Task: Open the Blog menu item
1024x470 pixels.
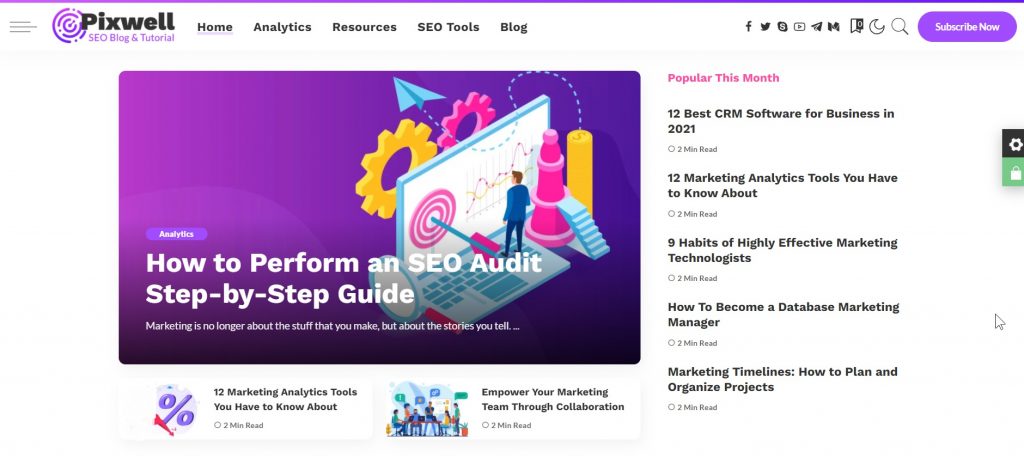Action: point(513,27)
